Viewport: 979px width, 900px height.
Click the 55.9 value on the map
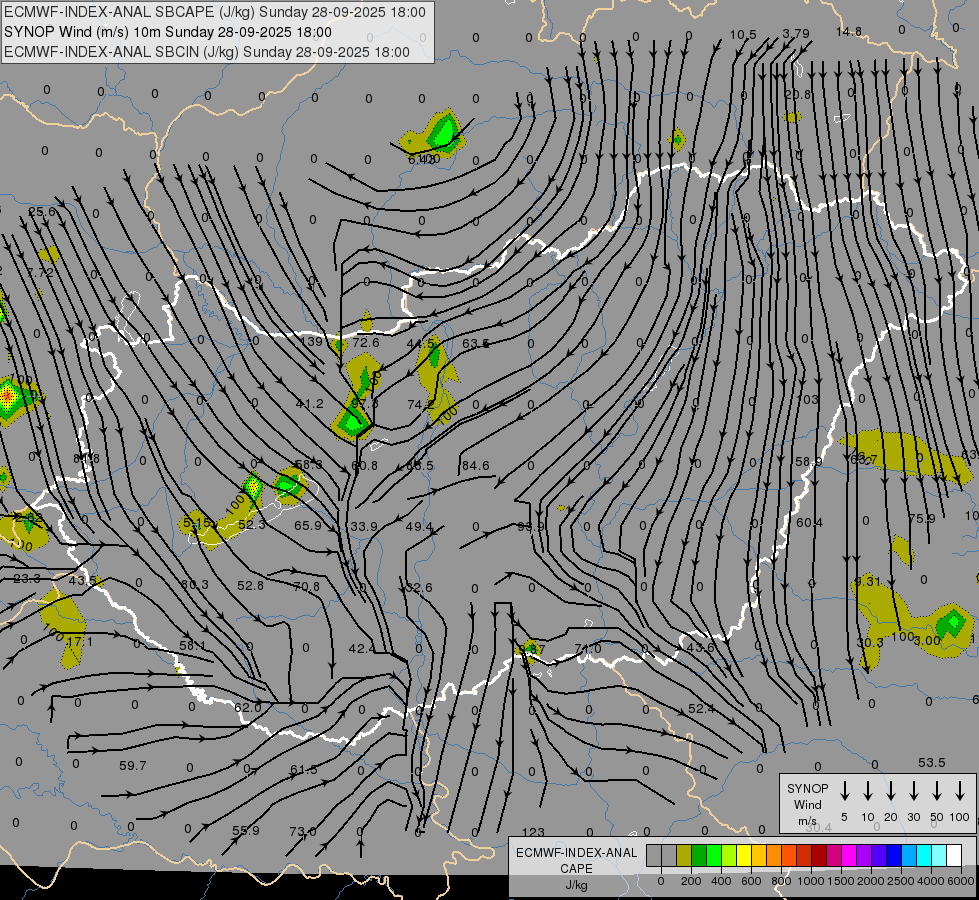coord(245,831)
